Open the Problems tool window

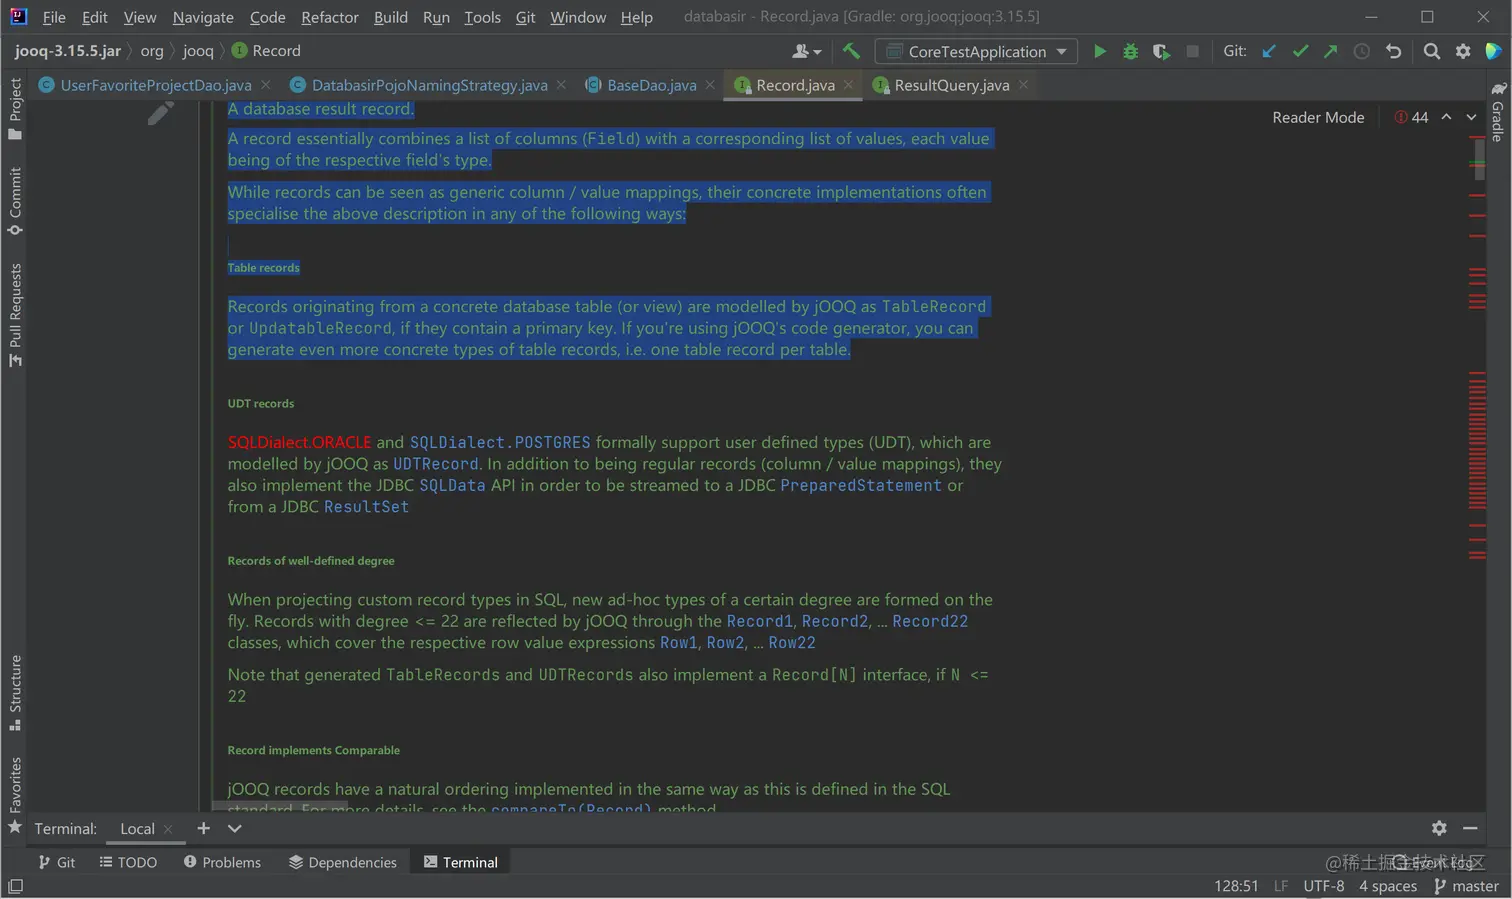tap(222, 862)
